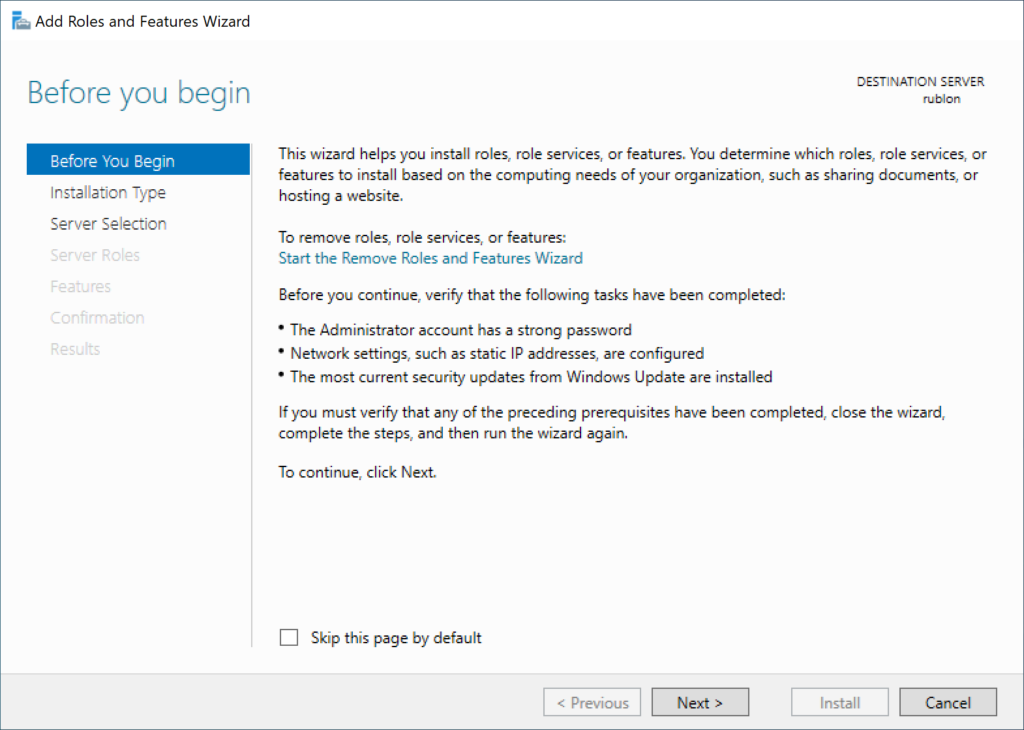Image resolution: width=1024 pixels, height=730 pixels.
Task: Click the Before you begin heading
Action: click(138, 93)
